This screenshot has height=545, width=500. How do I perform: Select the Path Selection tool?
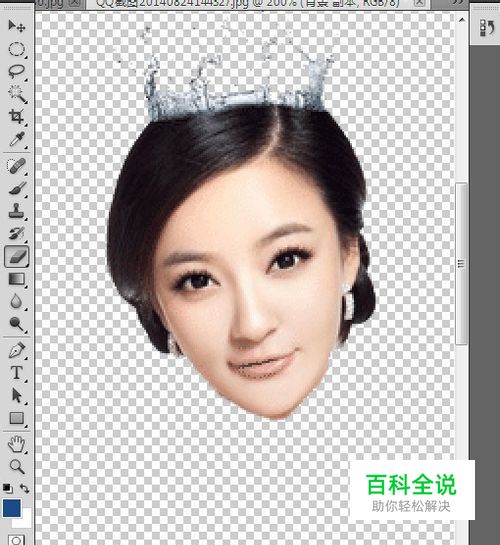[16, 396]
